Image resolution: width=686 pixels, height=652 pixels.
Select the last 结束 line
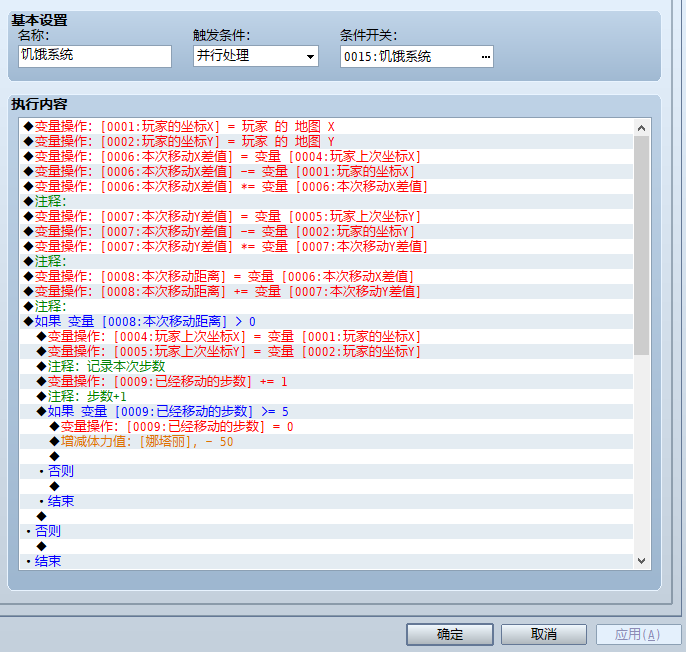(x=326, y=561)
